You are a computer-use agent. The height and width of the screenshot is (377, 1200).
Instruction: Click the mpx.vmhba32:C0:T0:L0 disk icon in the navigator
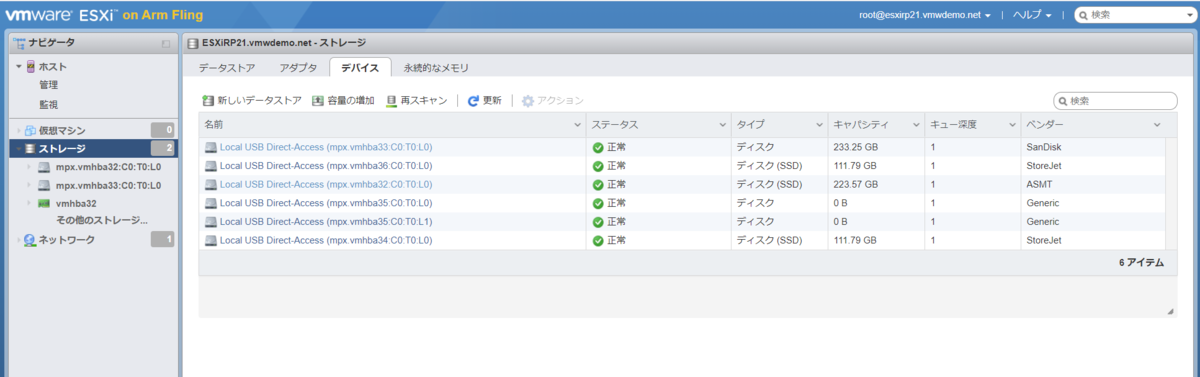coord(44,167)
